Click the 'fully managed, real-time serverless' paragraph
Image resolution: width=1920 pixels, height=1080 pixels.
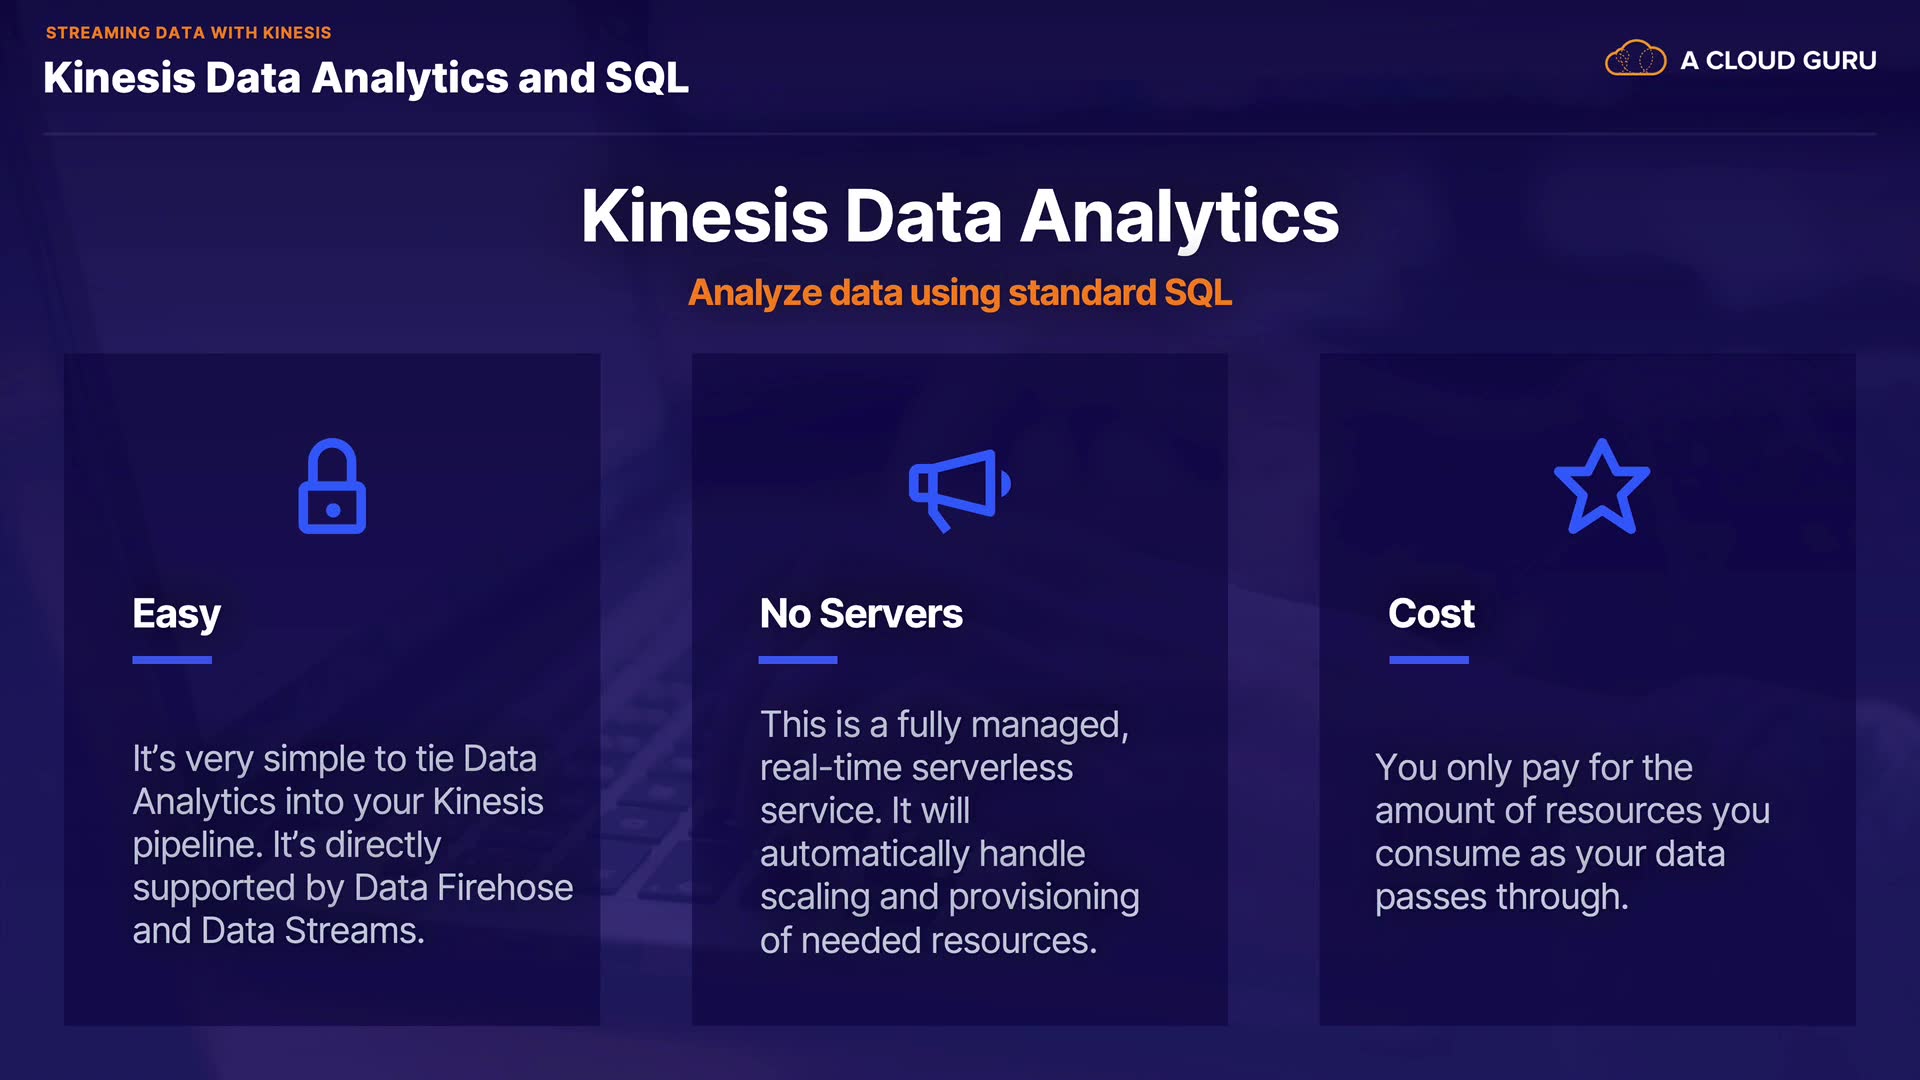tap(948, 832)
